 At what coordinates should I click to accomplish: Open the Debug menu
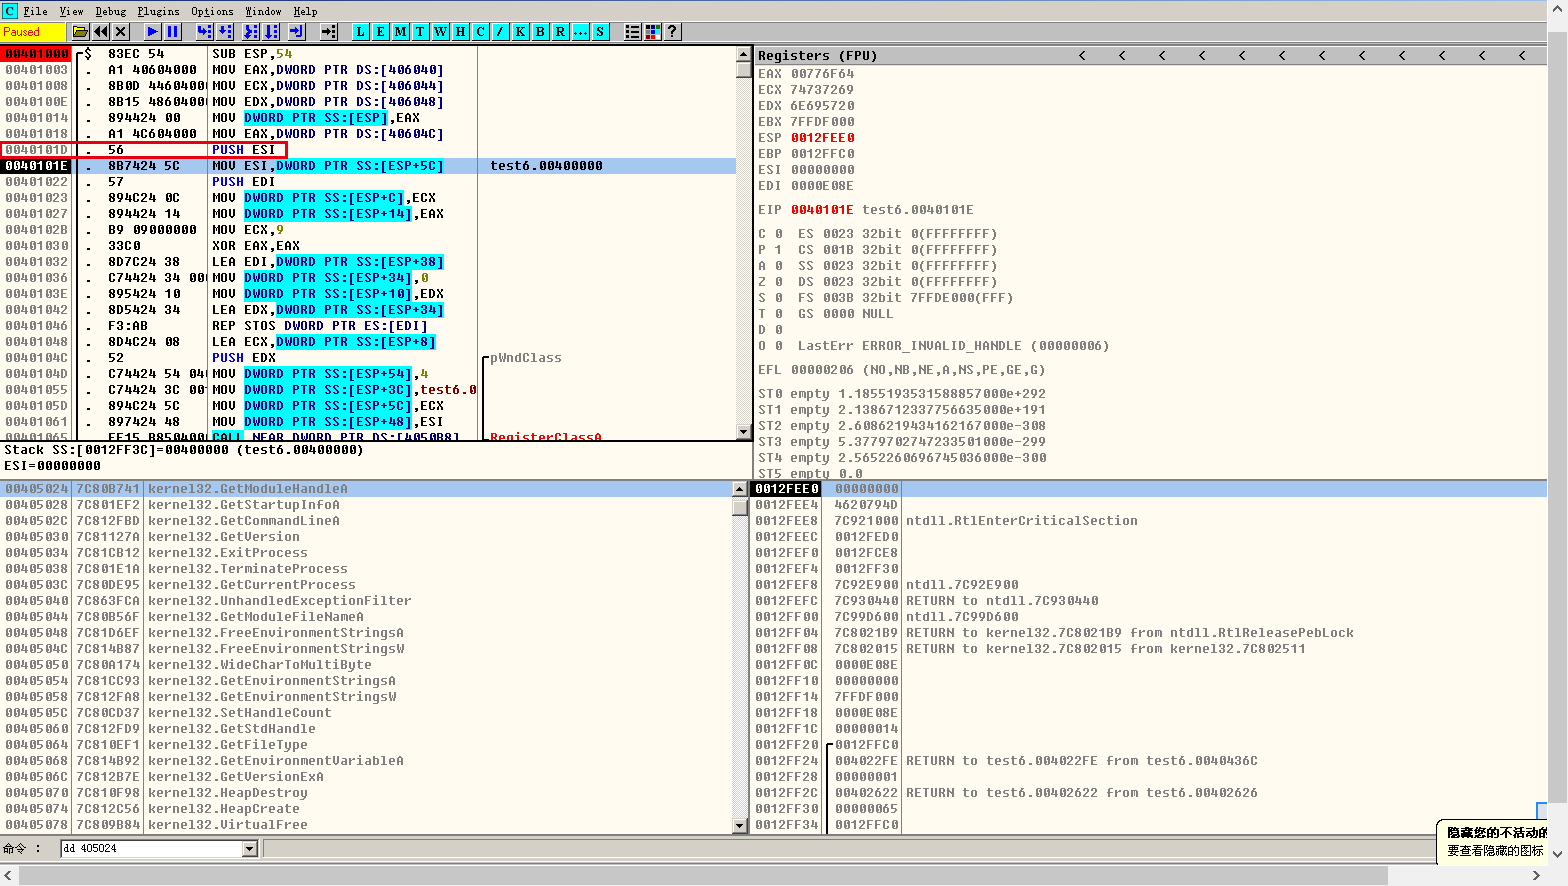point(111,12)
